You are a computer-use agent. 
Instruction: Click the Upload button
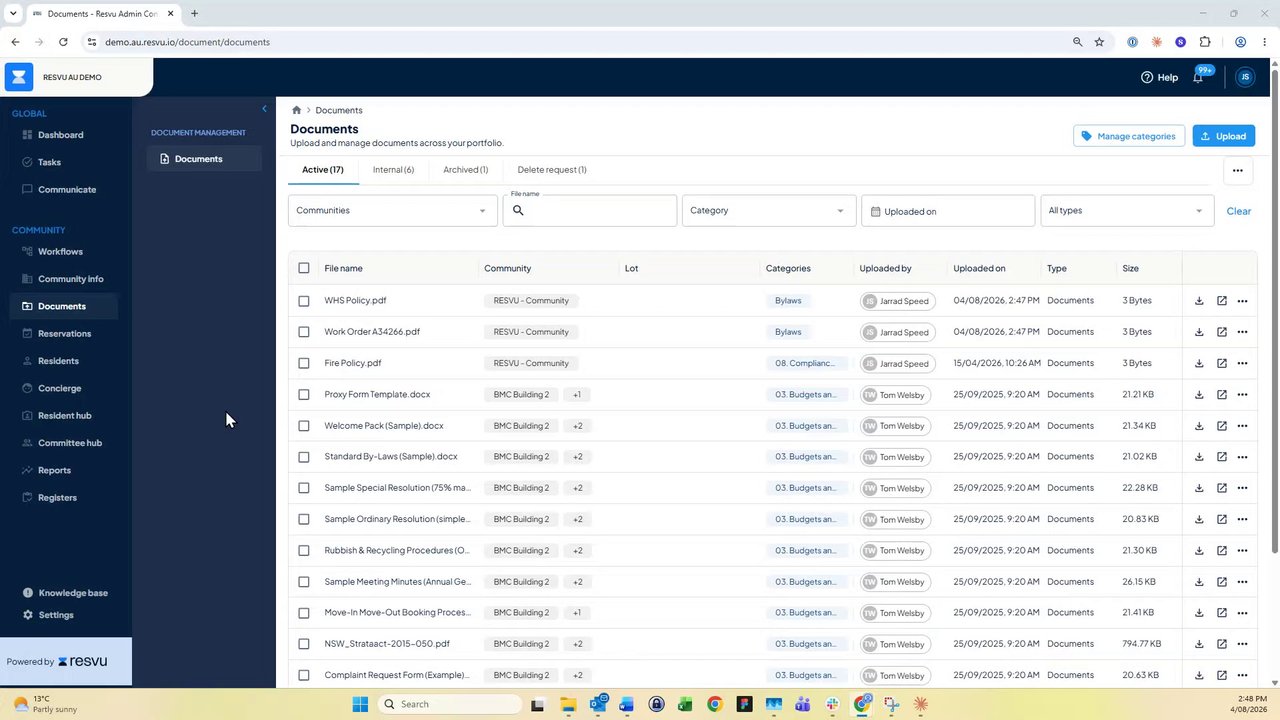coord(1223,136)
